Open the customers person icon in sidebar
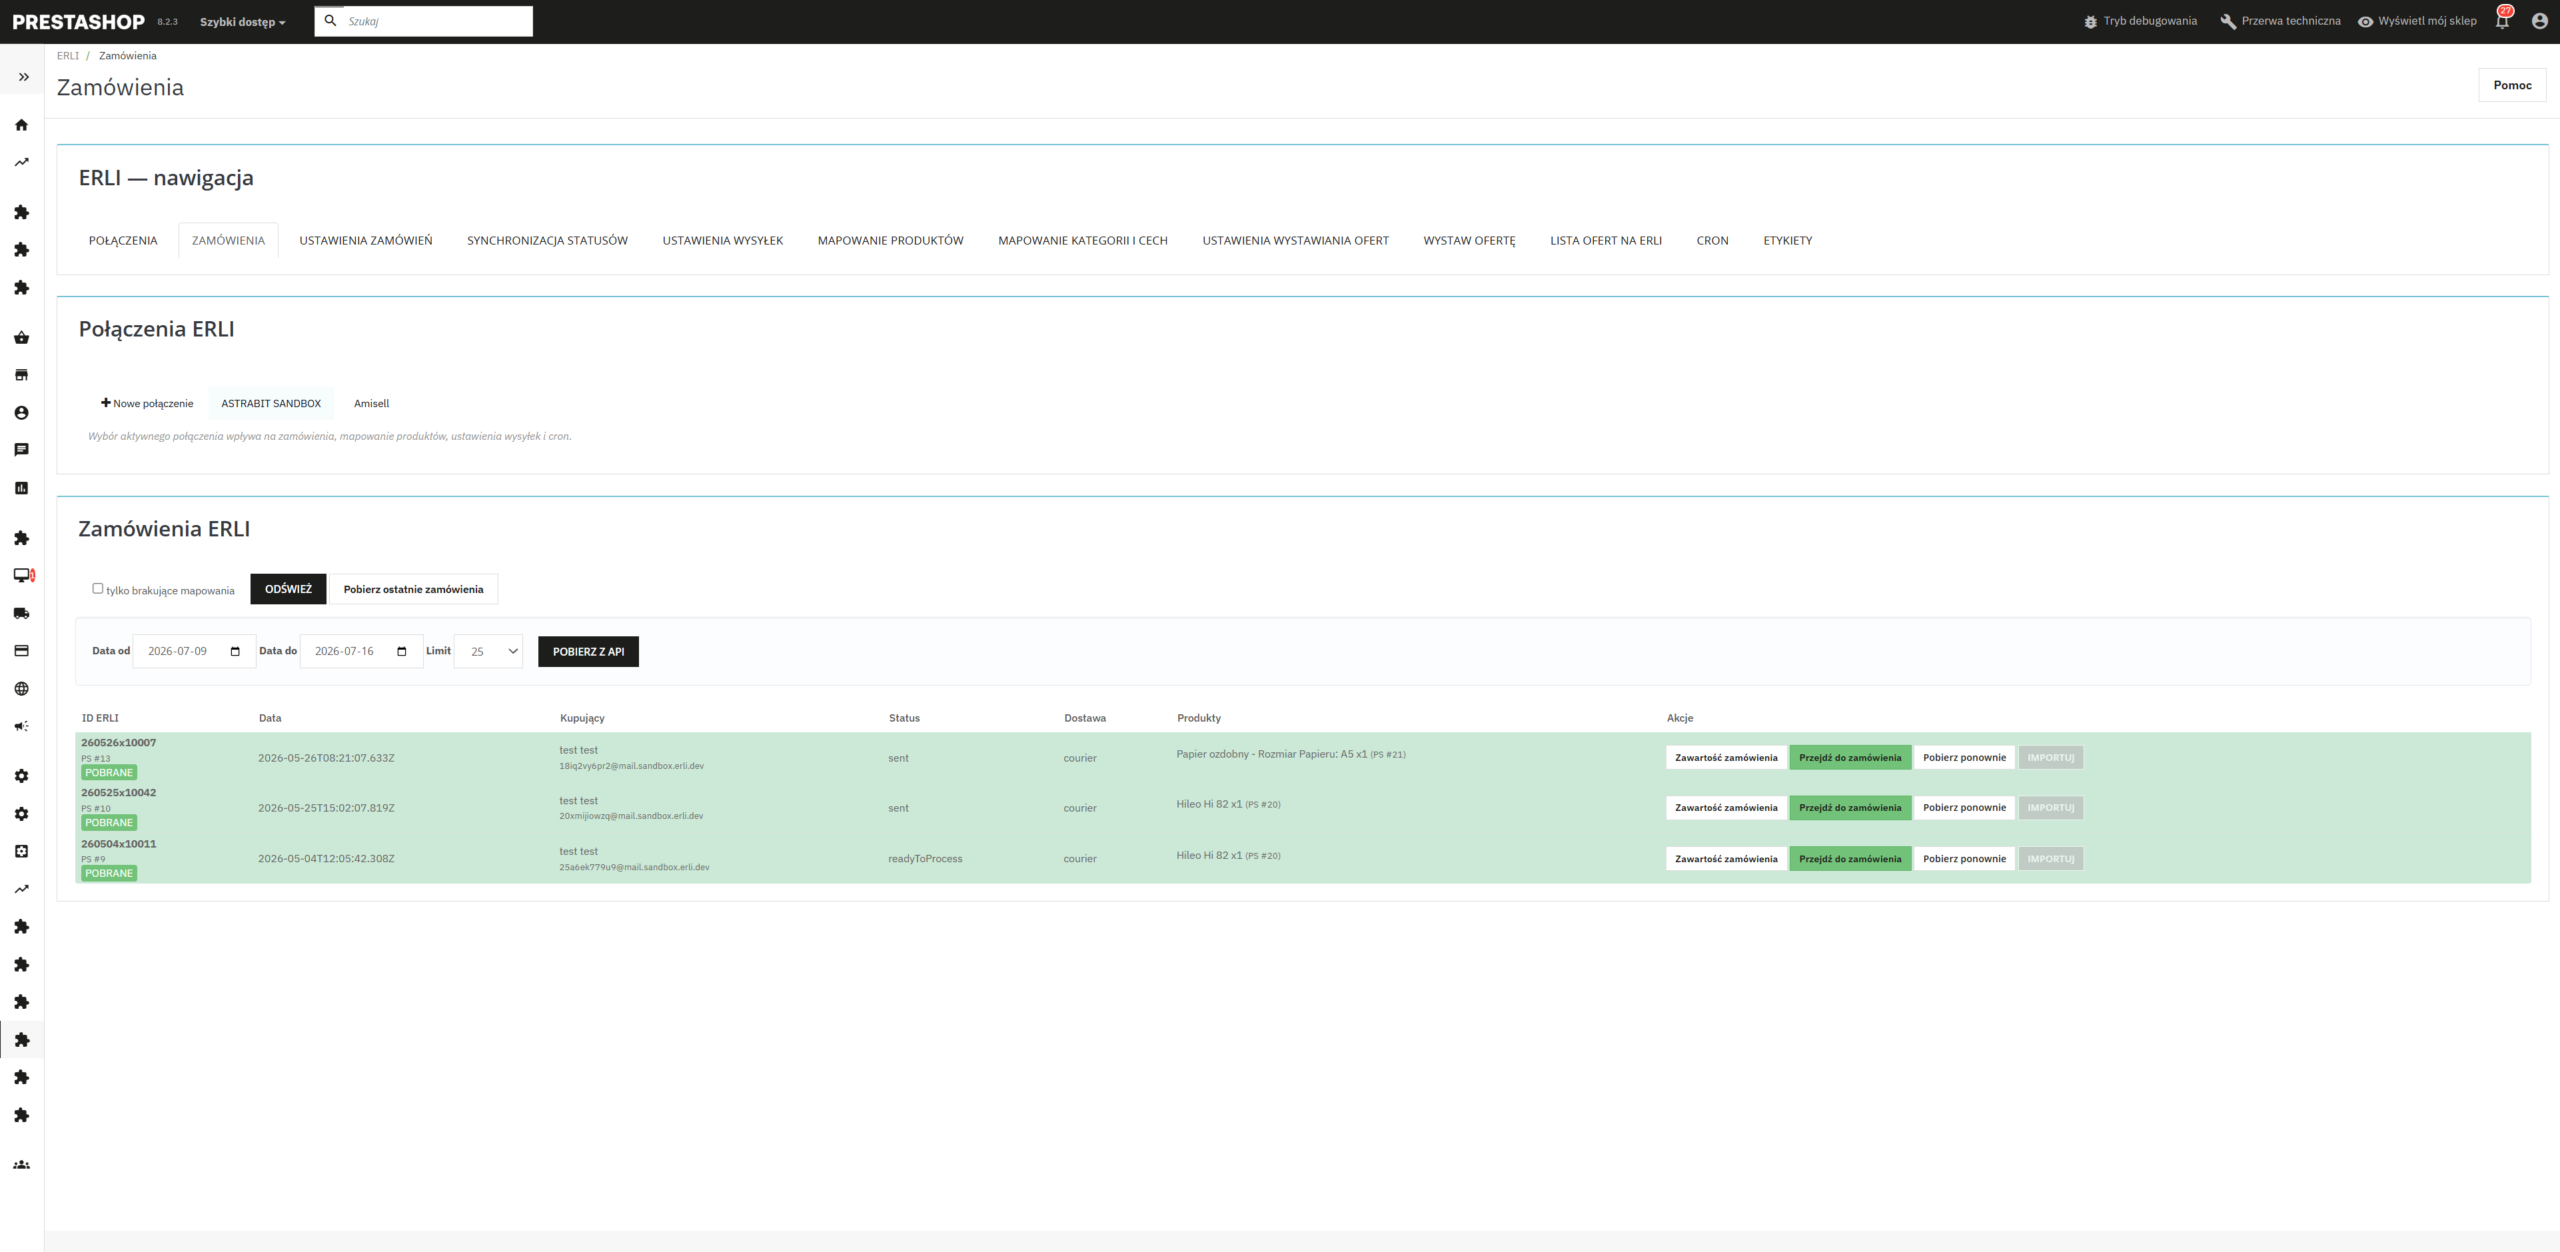The height and width of the screenshot is (1252, 2560). (x=21, y=412)
